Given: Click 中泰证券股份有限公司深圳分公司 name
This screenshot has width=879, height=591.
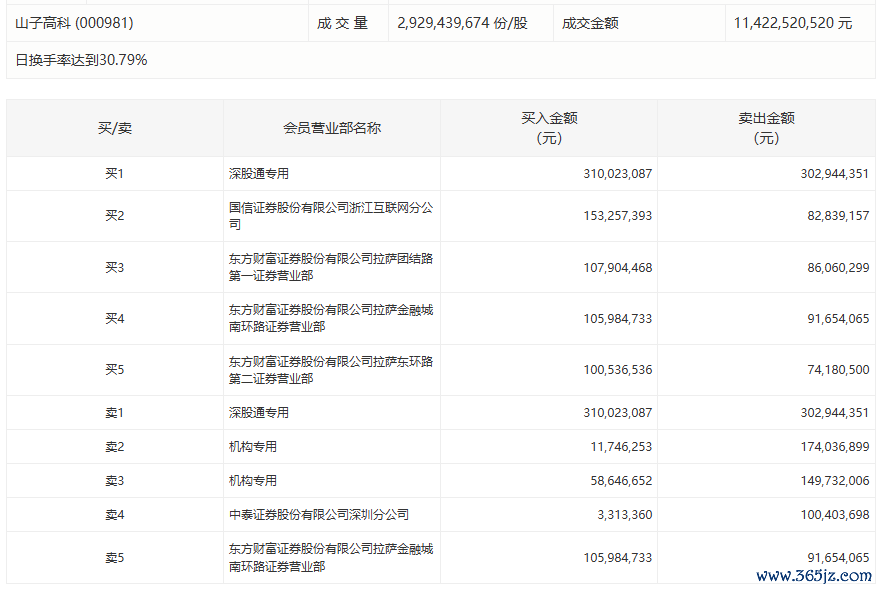Looking at the screenshot, I should (318, 515).
